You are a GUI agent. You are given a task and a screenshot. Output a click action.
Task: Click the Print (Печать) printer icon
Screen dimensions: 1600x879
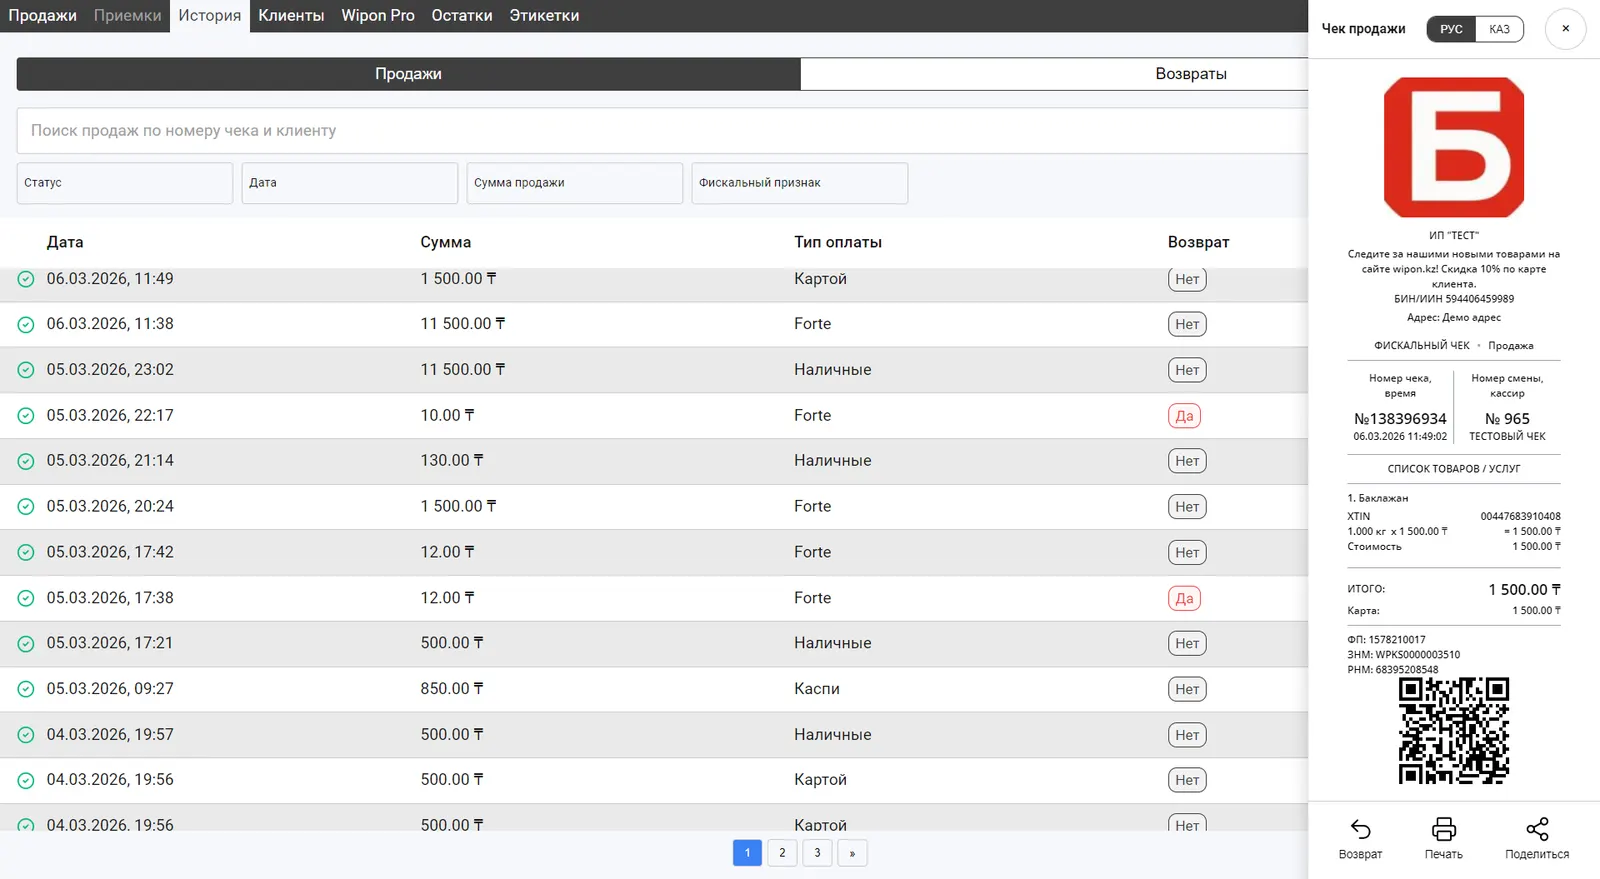pos(1443,829)
